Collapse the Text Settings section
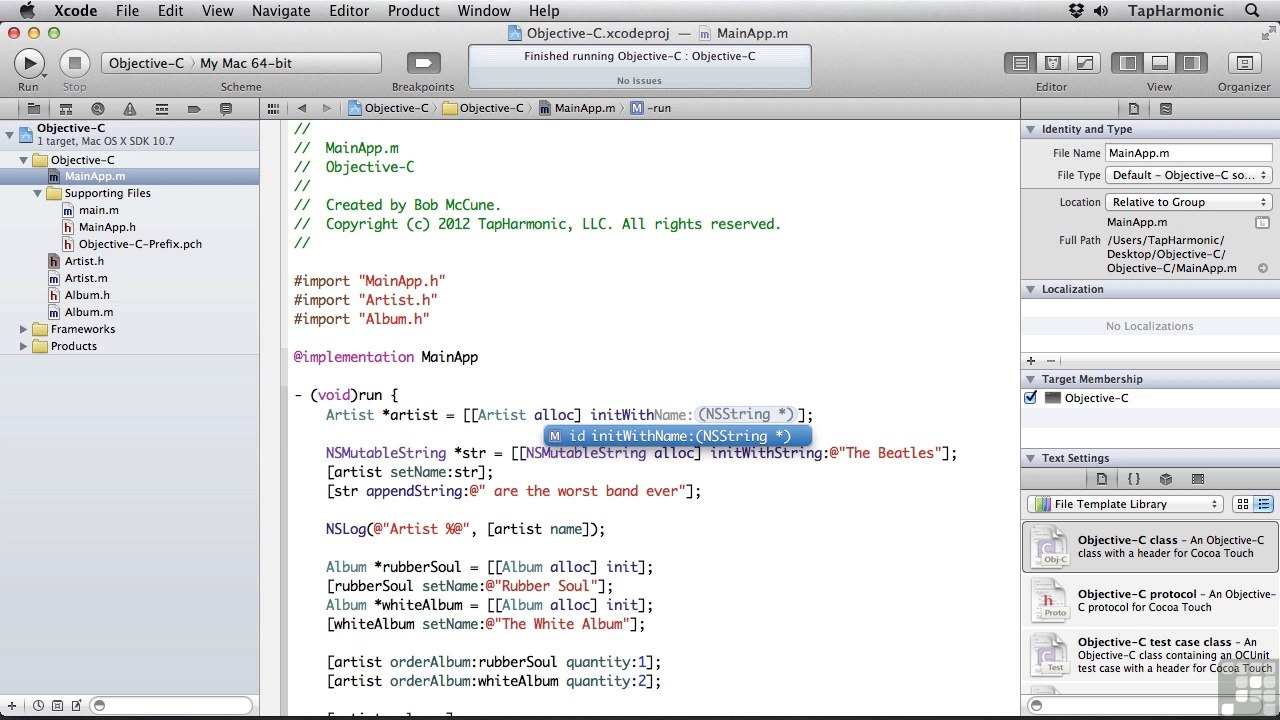 tap(1031, 458)
